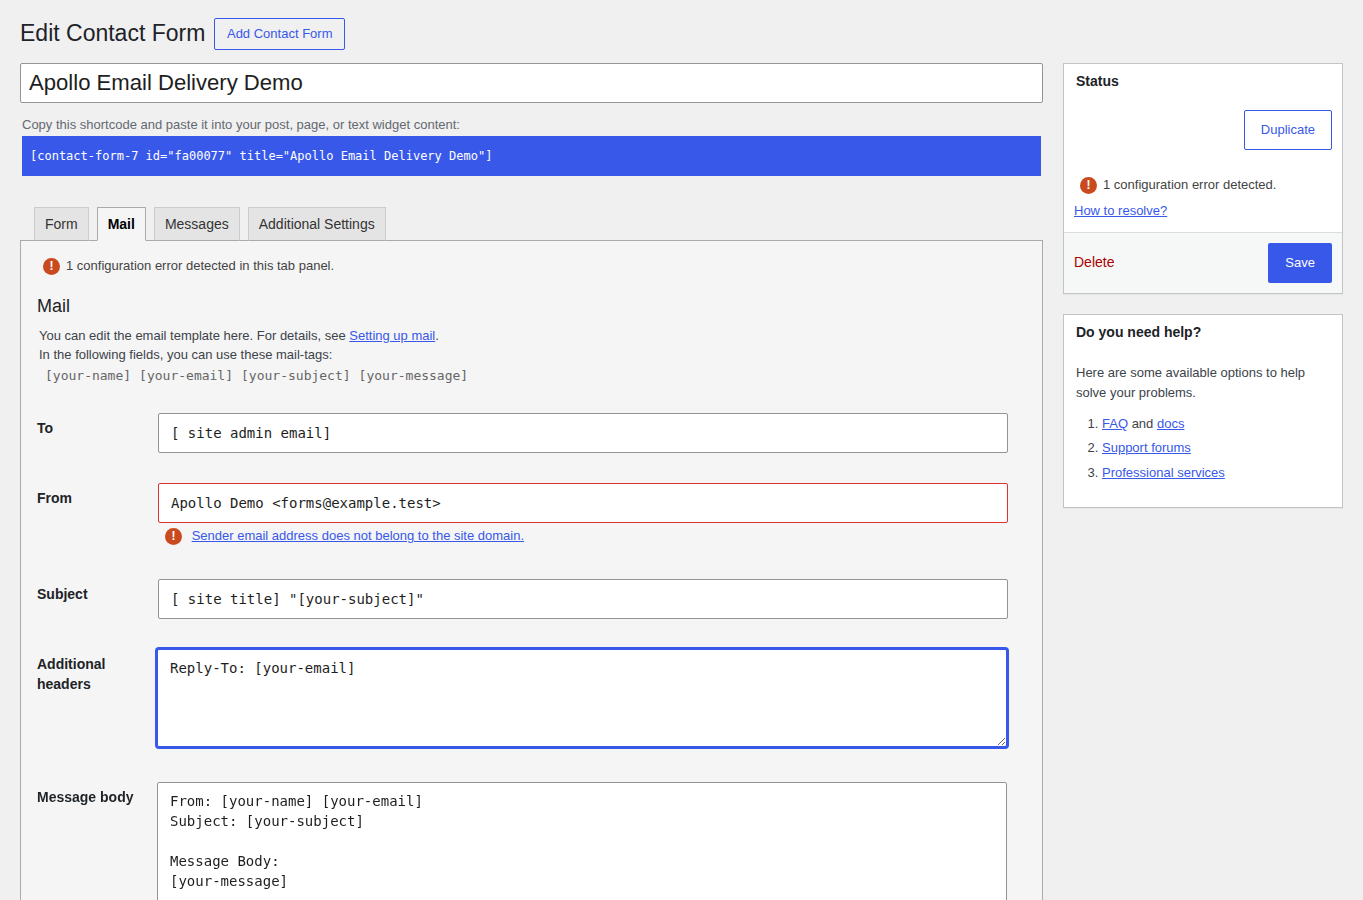
Task: Click the Additional headers resize handle
Action: coord(1000,740)
